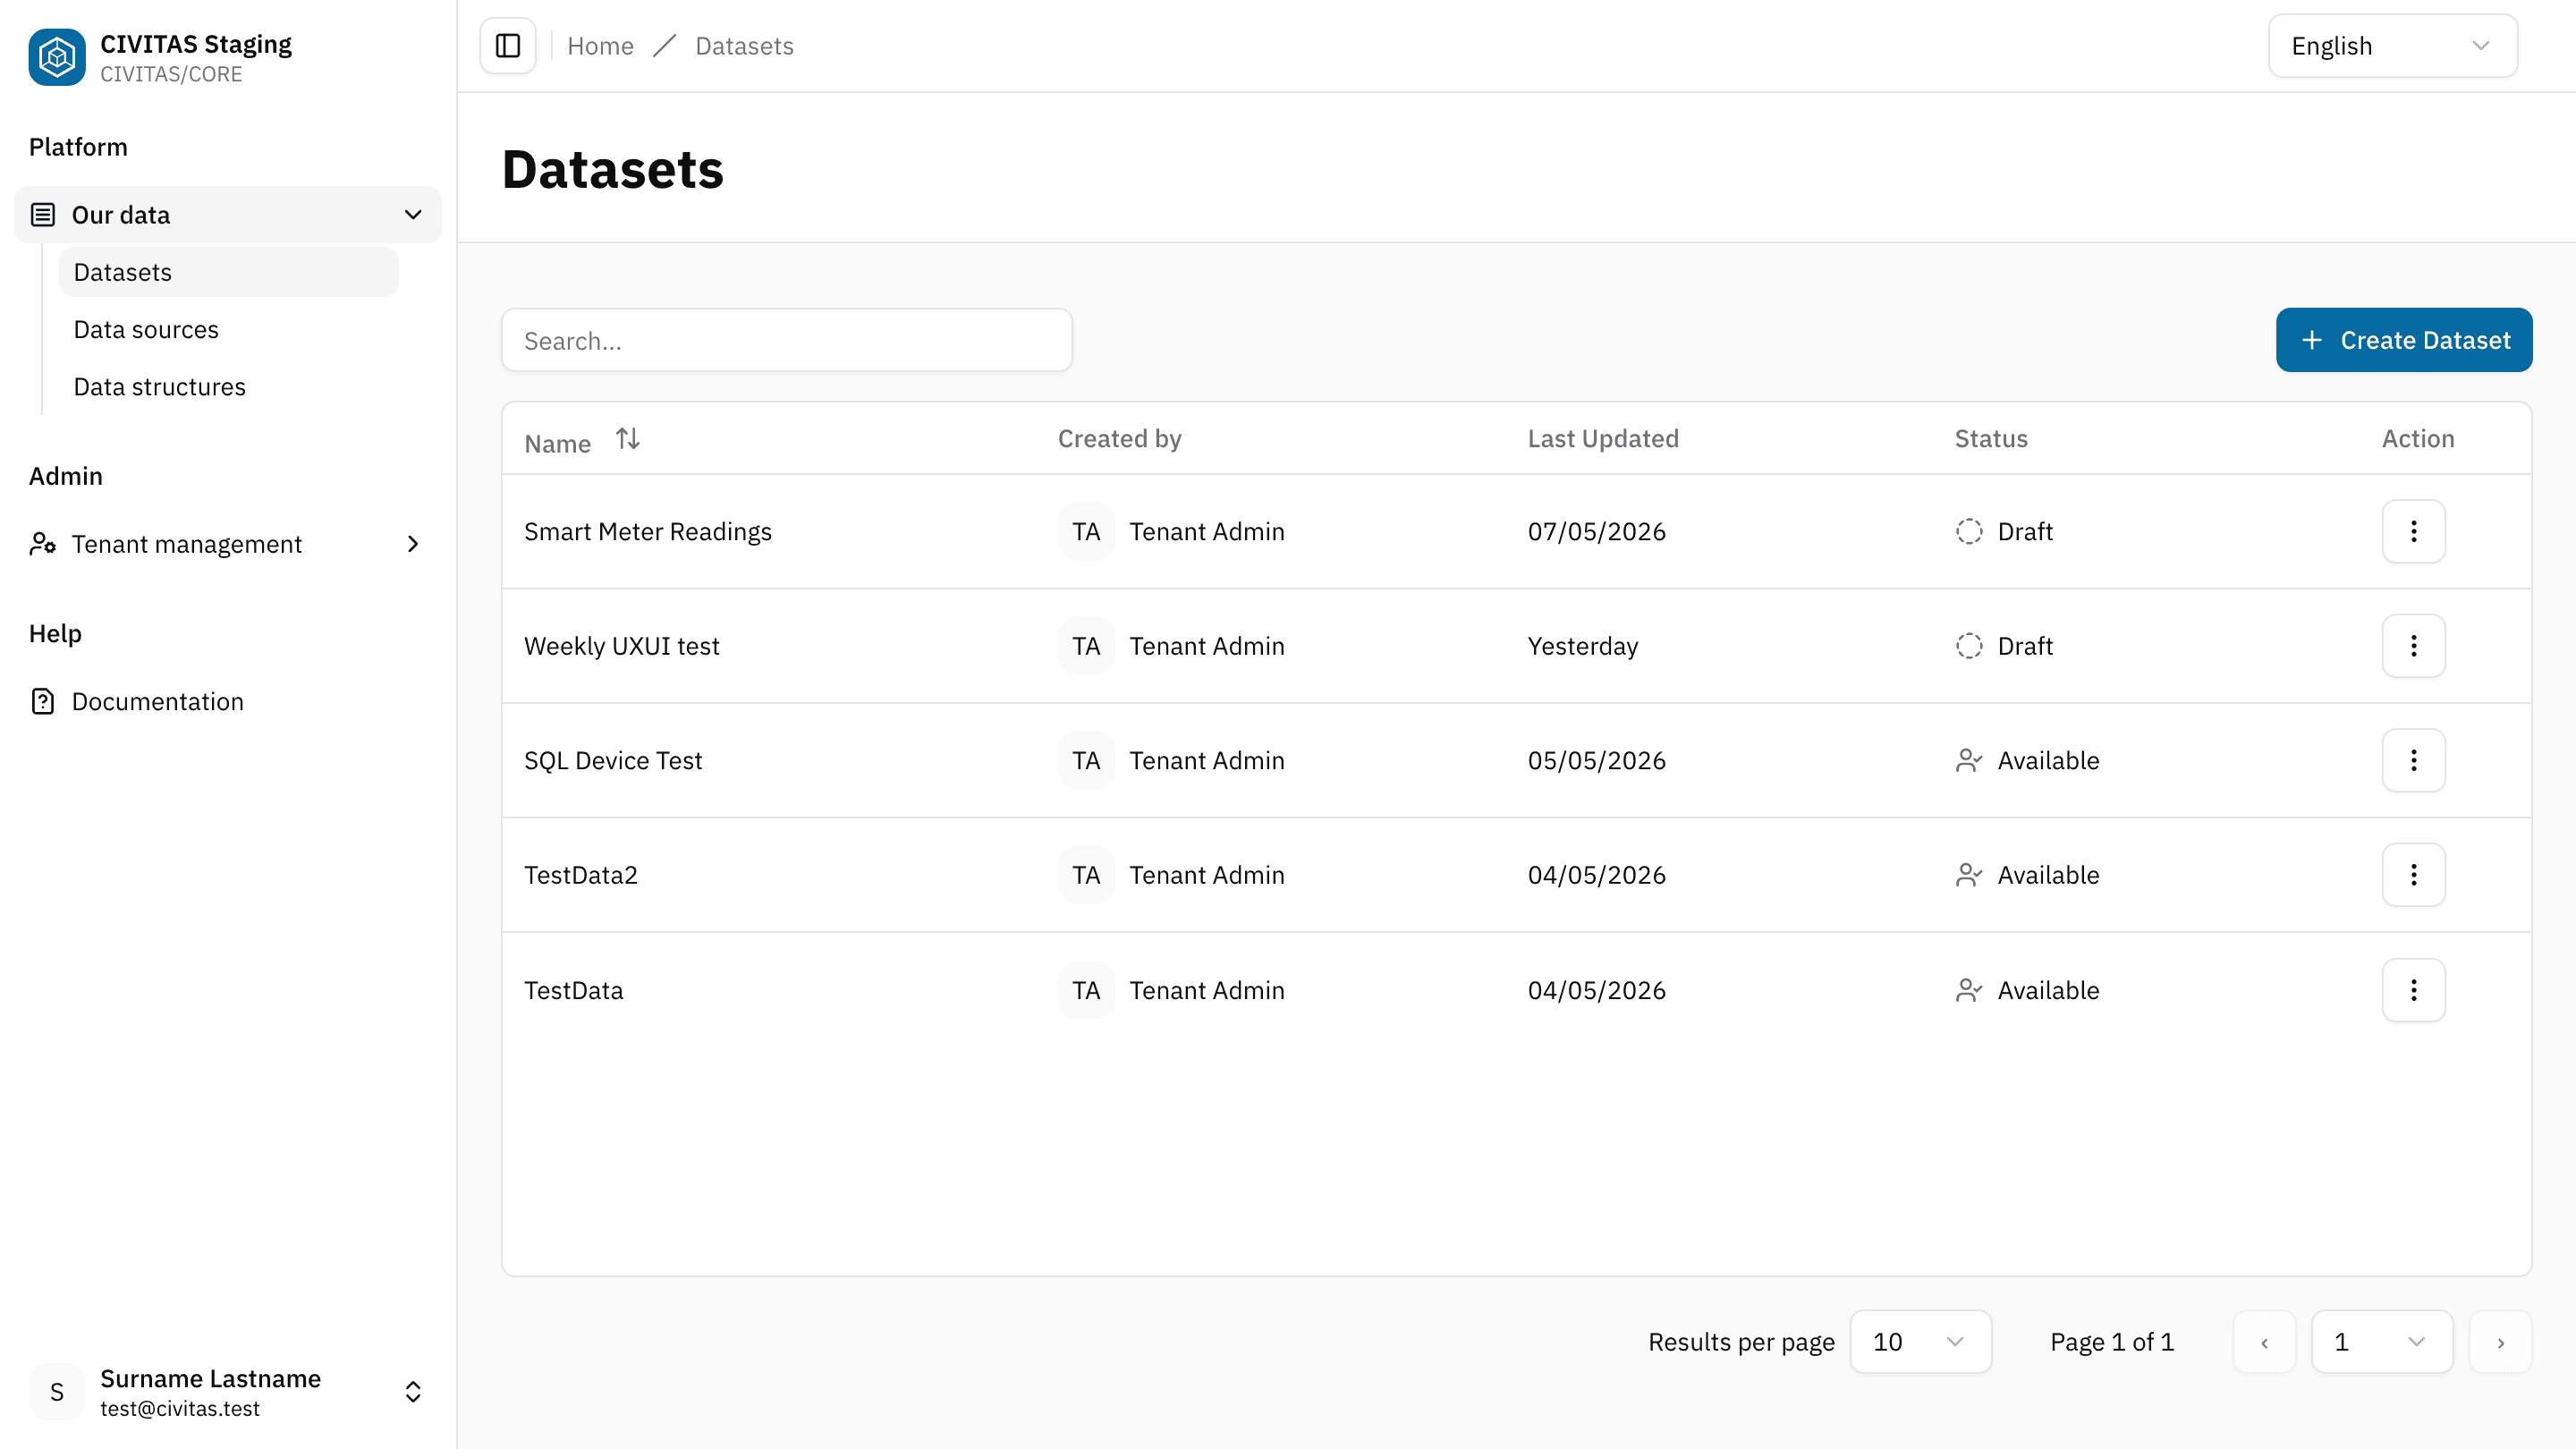Go to previous page arrow
The width and height of the screenshot is (2576, 1449).
click(x=2264, y=1342)
